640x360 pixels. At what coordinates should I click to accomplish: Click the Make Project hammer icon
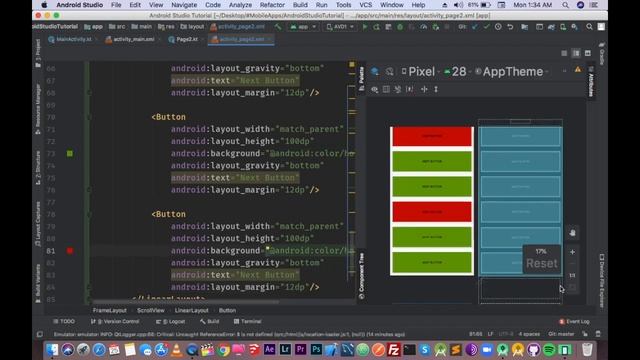(278, 27)
